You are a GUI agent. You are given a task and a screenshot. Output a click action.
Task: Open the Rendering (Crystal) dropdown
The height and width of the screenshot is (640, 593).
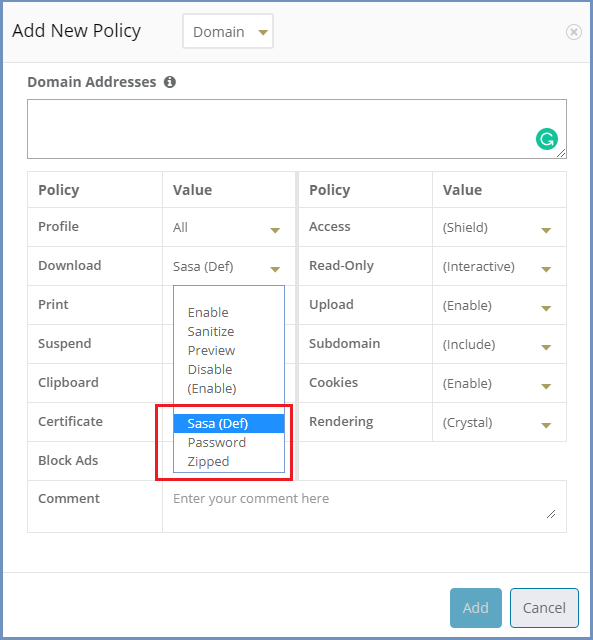click(x=497, y=422)
